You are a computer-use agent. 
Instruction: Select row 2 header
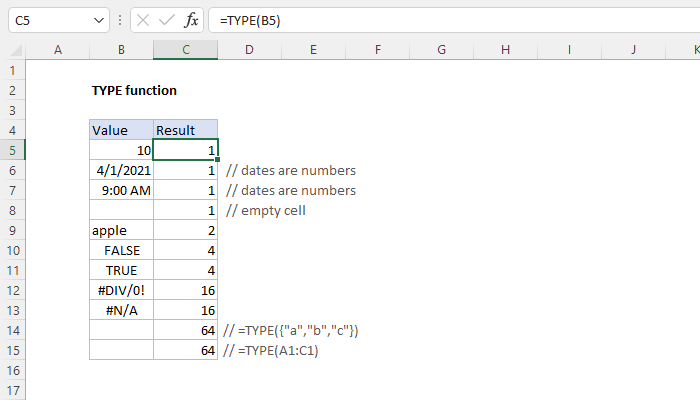(x=12, y=91)
